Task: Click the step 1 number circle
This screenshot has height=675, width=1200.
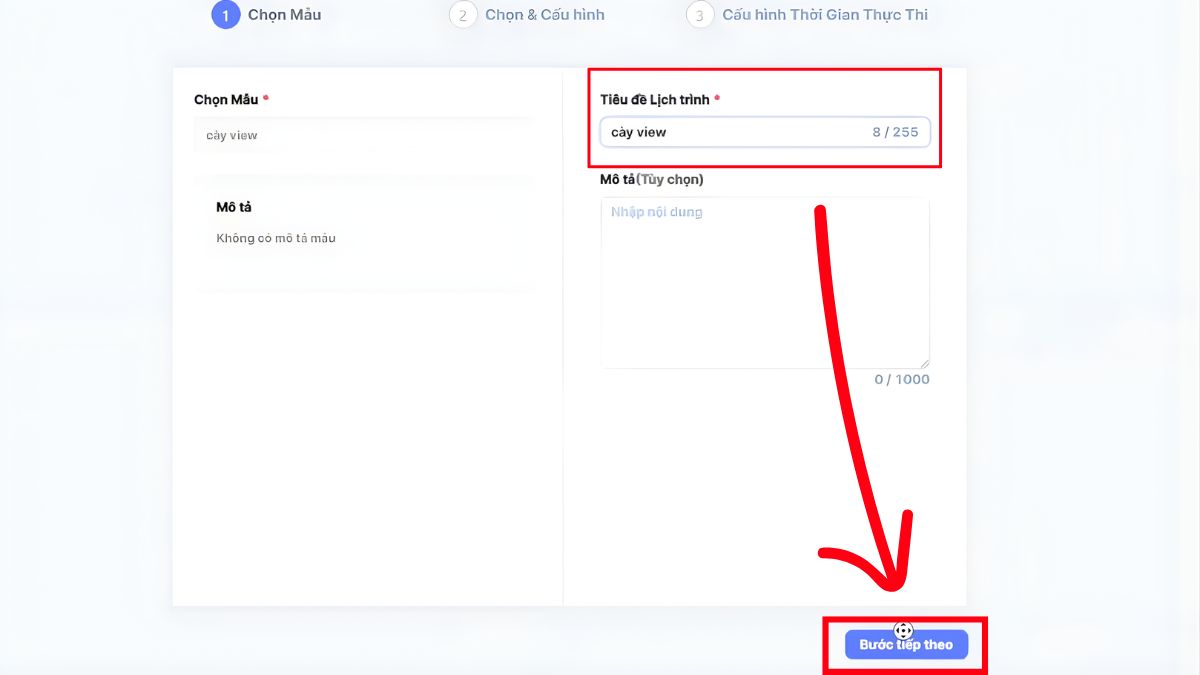Action: [x=226, y=15]
